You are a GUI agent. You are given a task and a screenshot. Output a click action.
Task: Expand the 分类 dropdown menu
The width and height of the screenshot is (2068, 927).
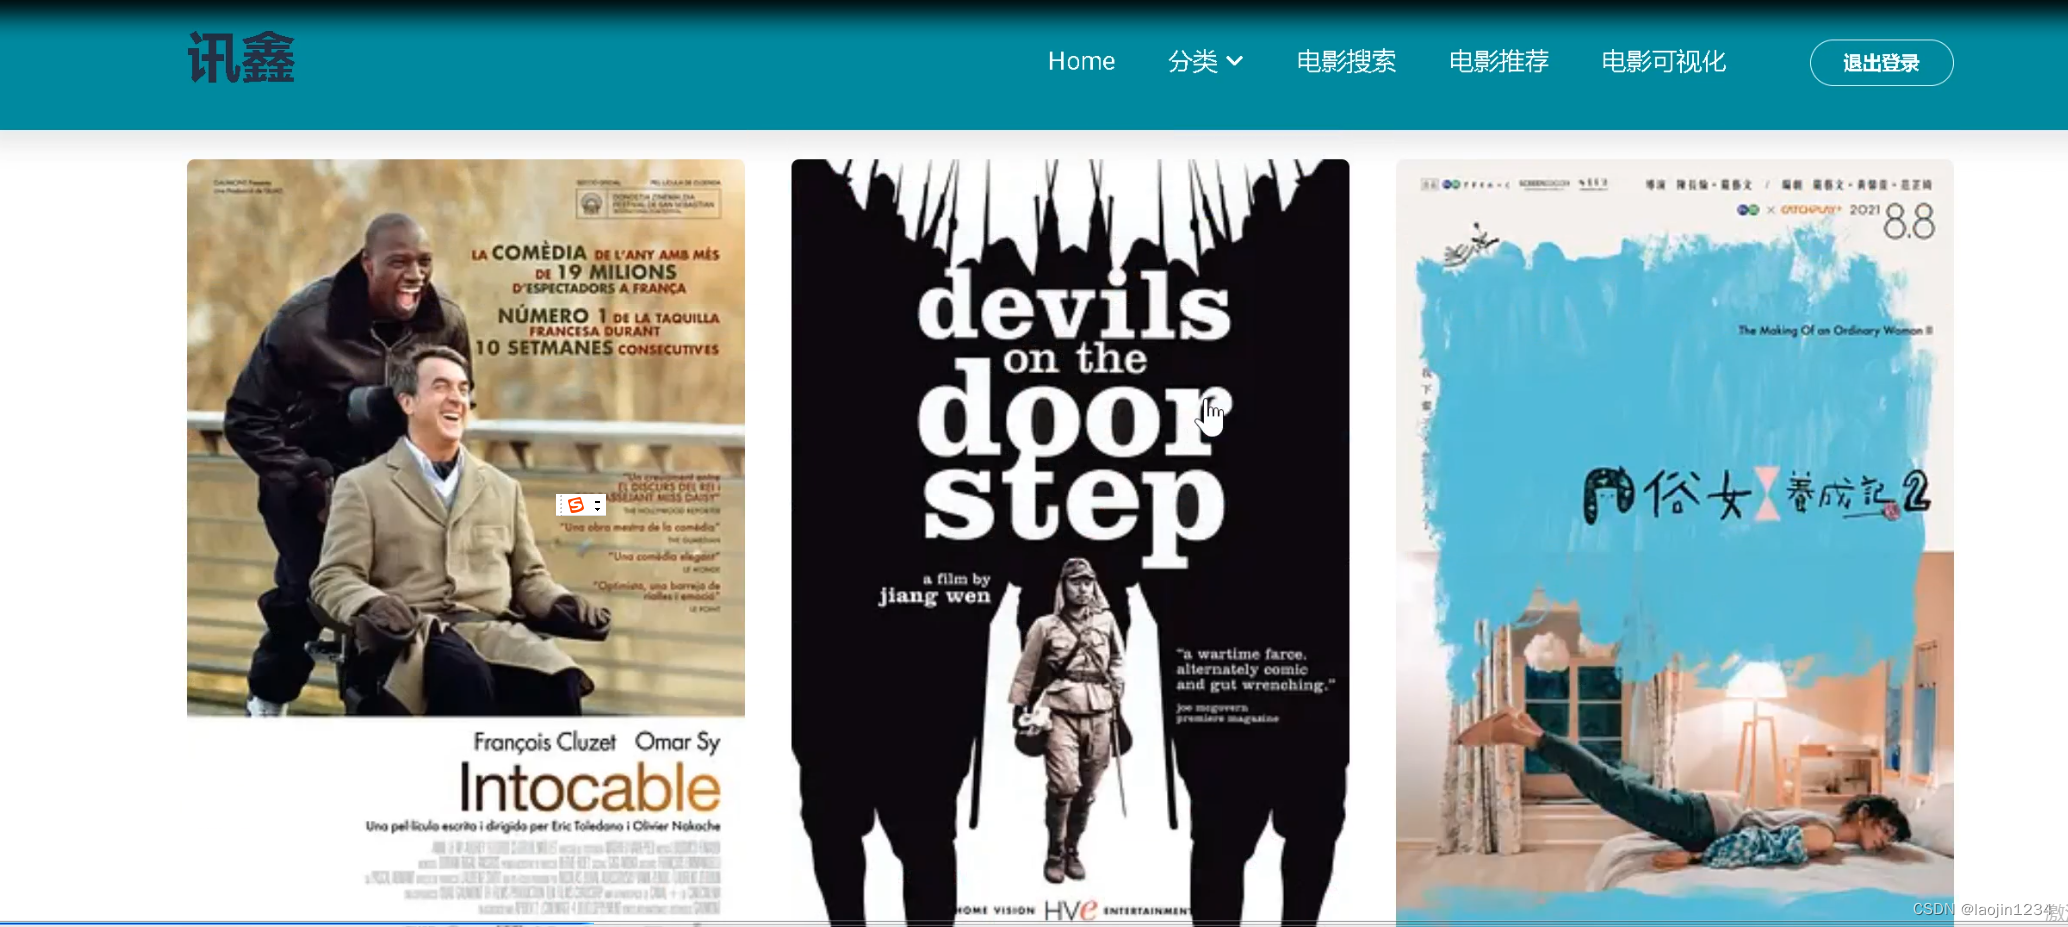coord(1205,62)
